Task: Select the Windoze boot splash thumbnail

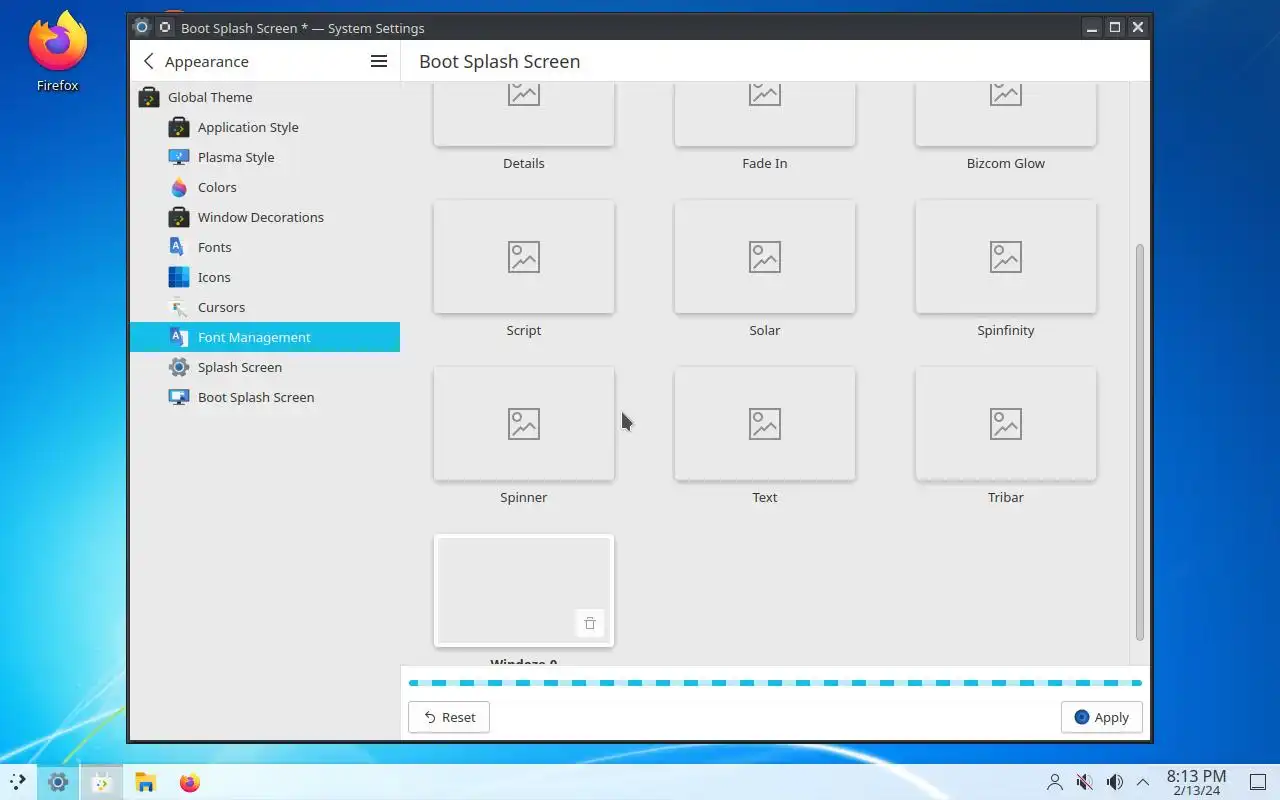Action: (524, 591)
